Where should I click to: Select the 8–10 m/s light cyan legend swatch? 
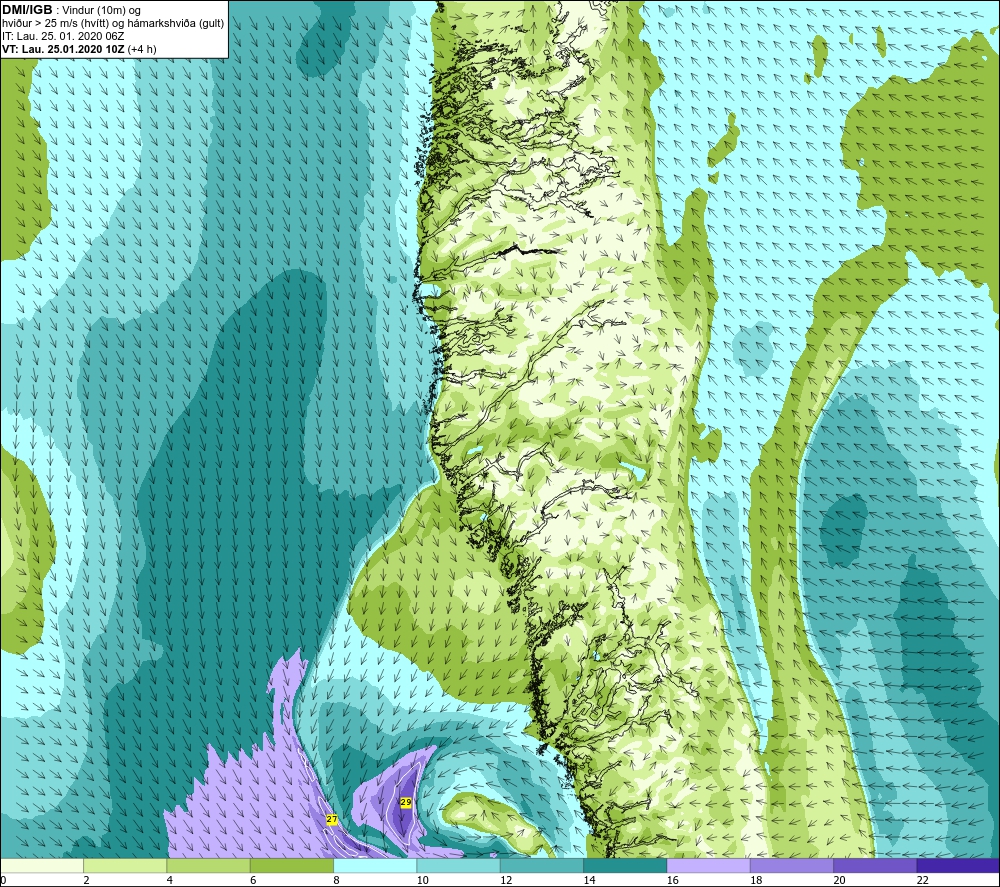[x=375, y=866]
